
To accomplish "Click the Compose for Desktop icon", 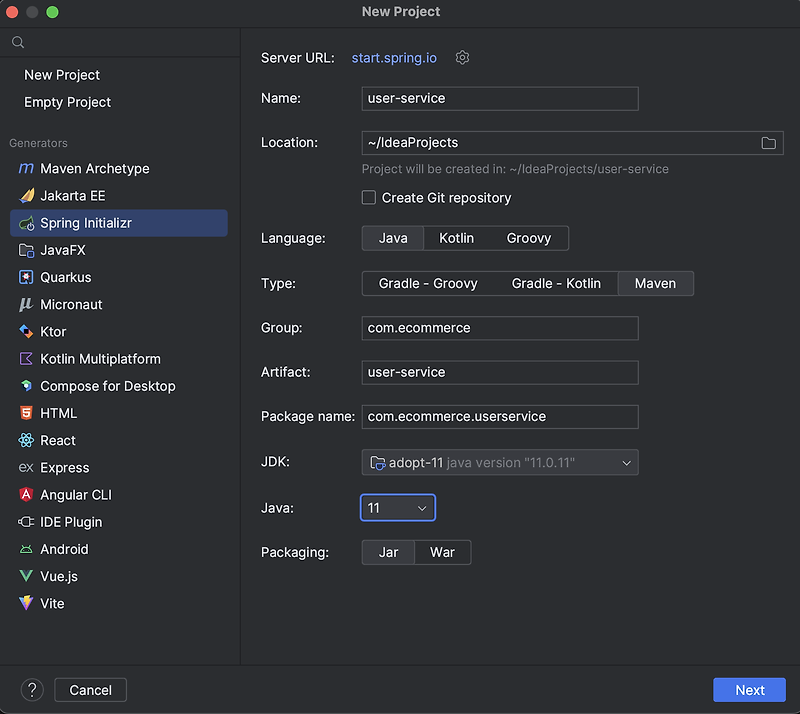I will [x=26, y=386].
